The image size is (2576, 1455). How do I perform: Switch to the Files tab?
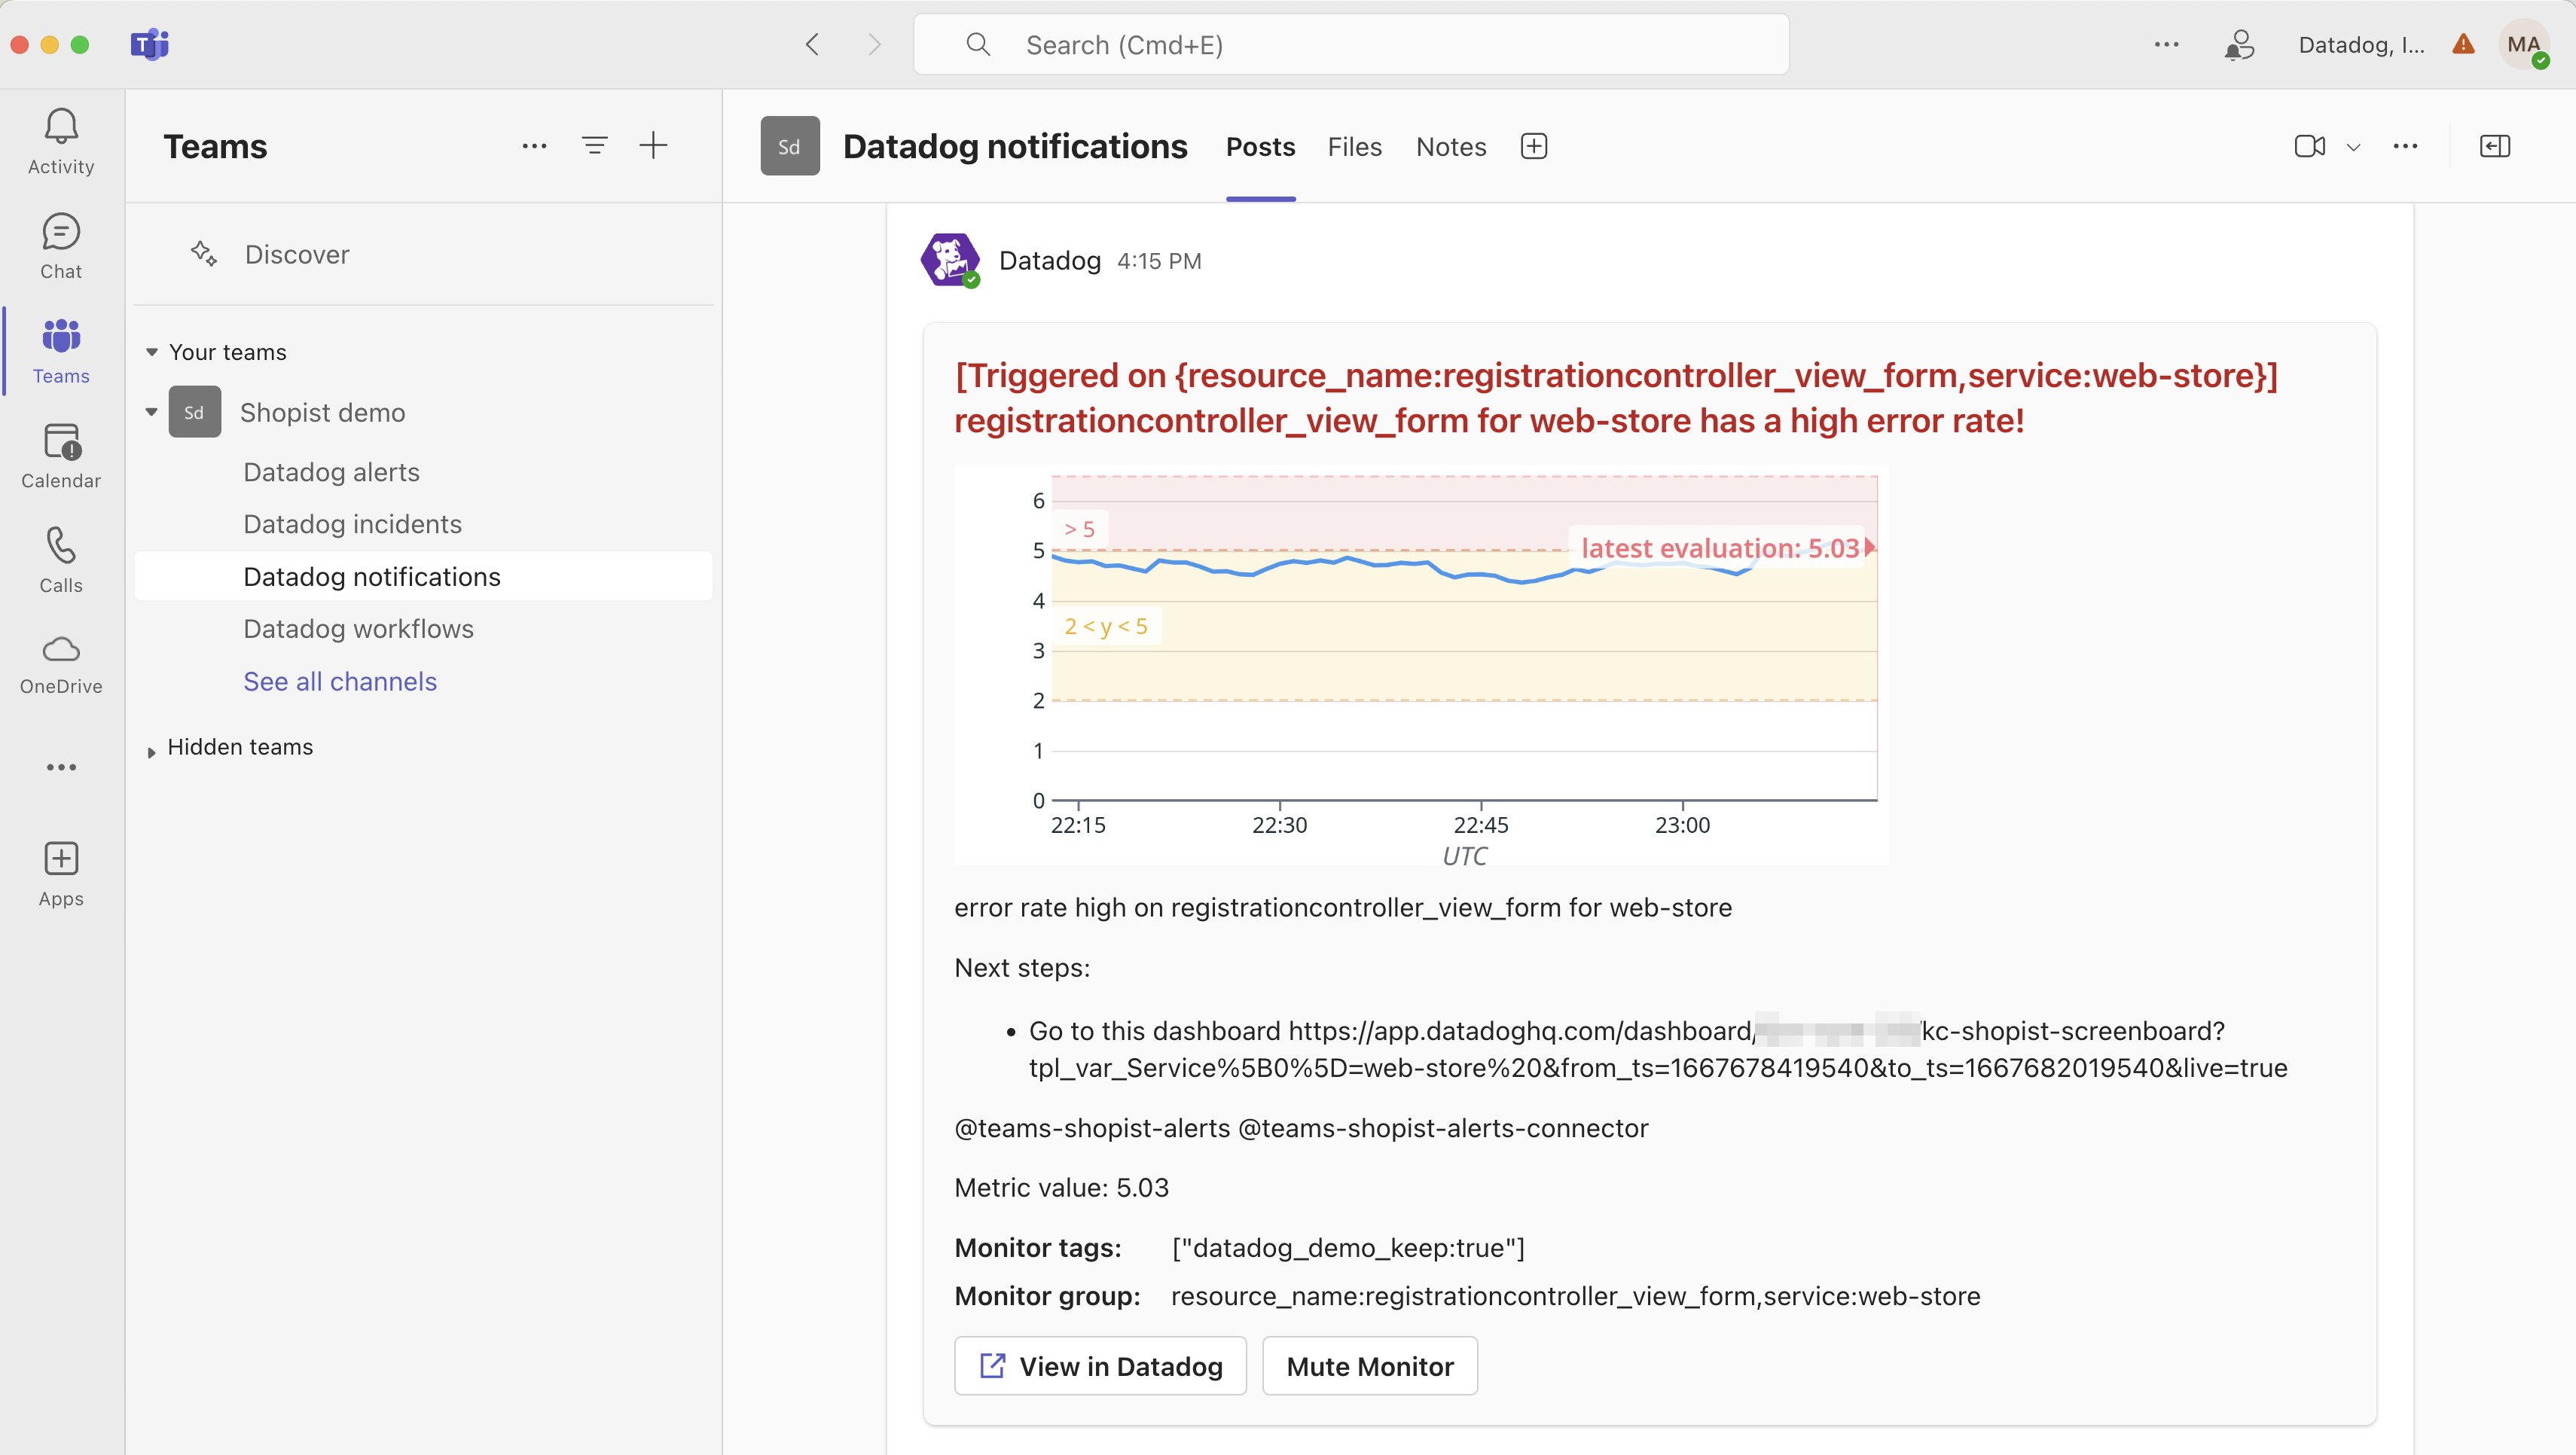click(1354, 146)
